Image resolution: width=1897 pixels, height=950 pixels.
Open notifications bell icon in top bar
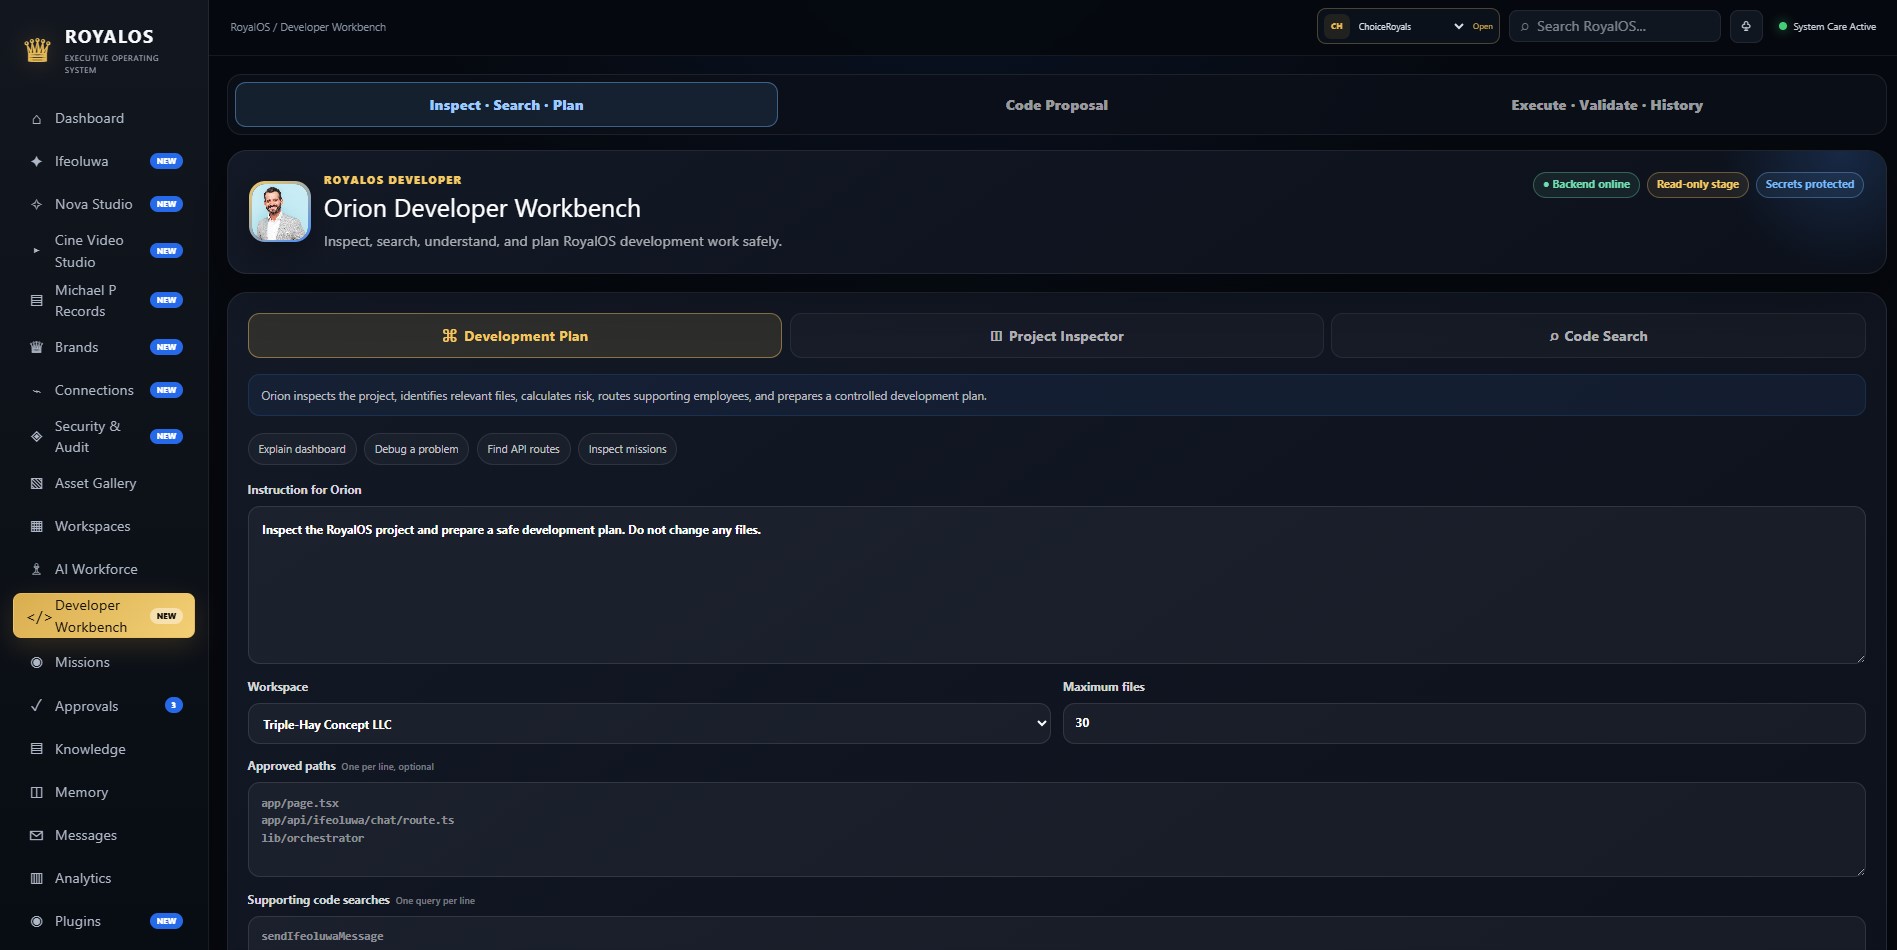1746,26
